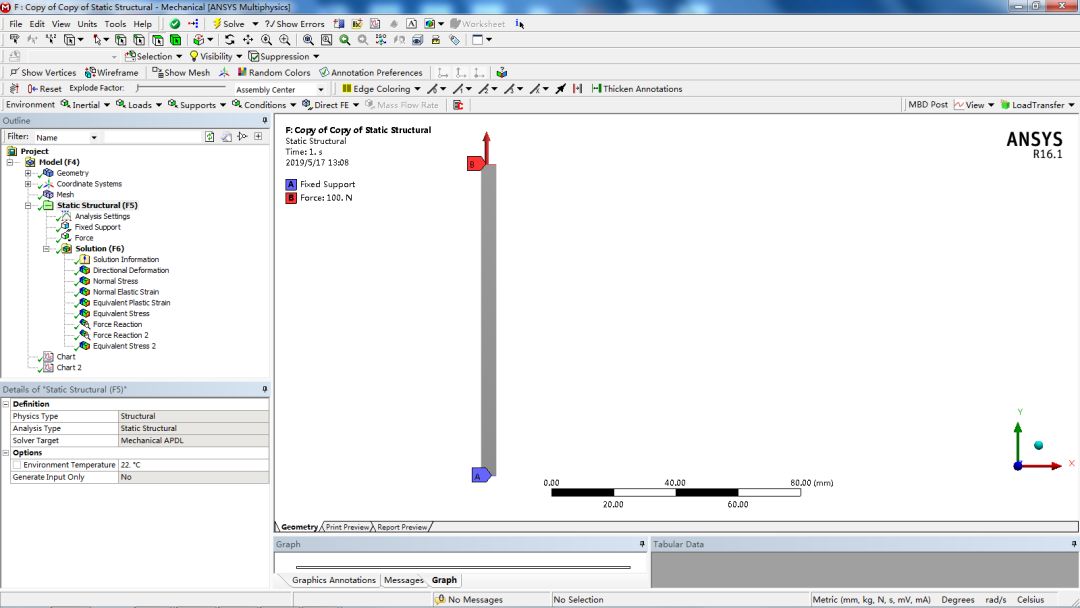Activate the Pan view tool
The height and width of the screenshot is (608, 1080).
click(x=248, y=40)
